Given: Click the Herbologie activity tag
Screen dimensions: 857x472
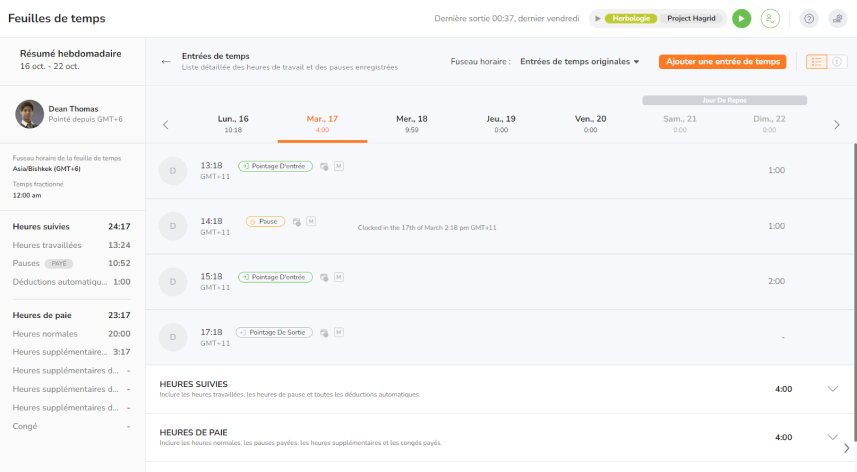Looking at the screenshot, I should tap(631, 19).
